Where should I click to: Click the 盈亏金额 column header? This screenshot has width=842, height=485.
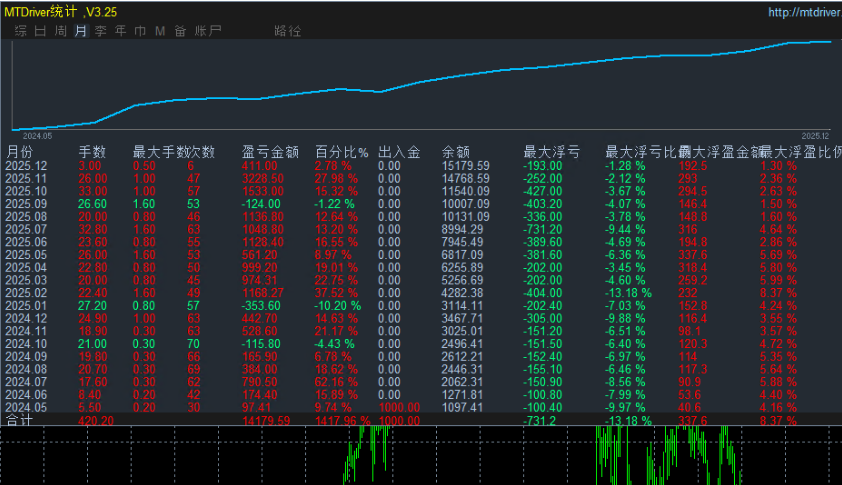[270, 152]
